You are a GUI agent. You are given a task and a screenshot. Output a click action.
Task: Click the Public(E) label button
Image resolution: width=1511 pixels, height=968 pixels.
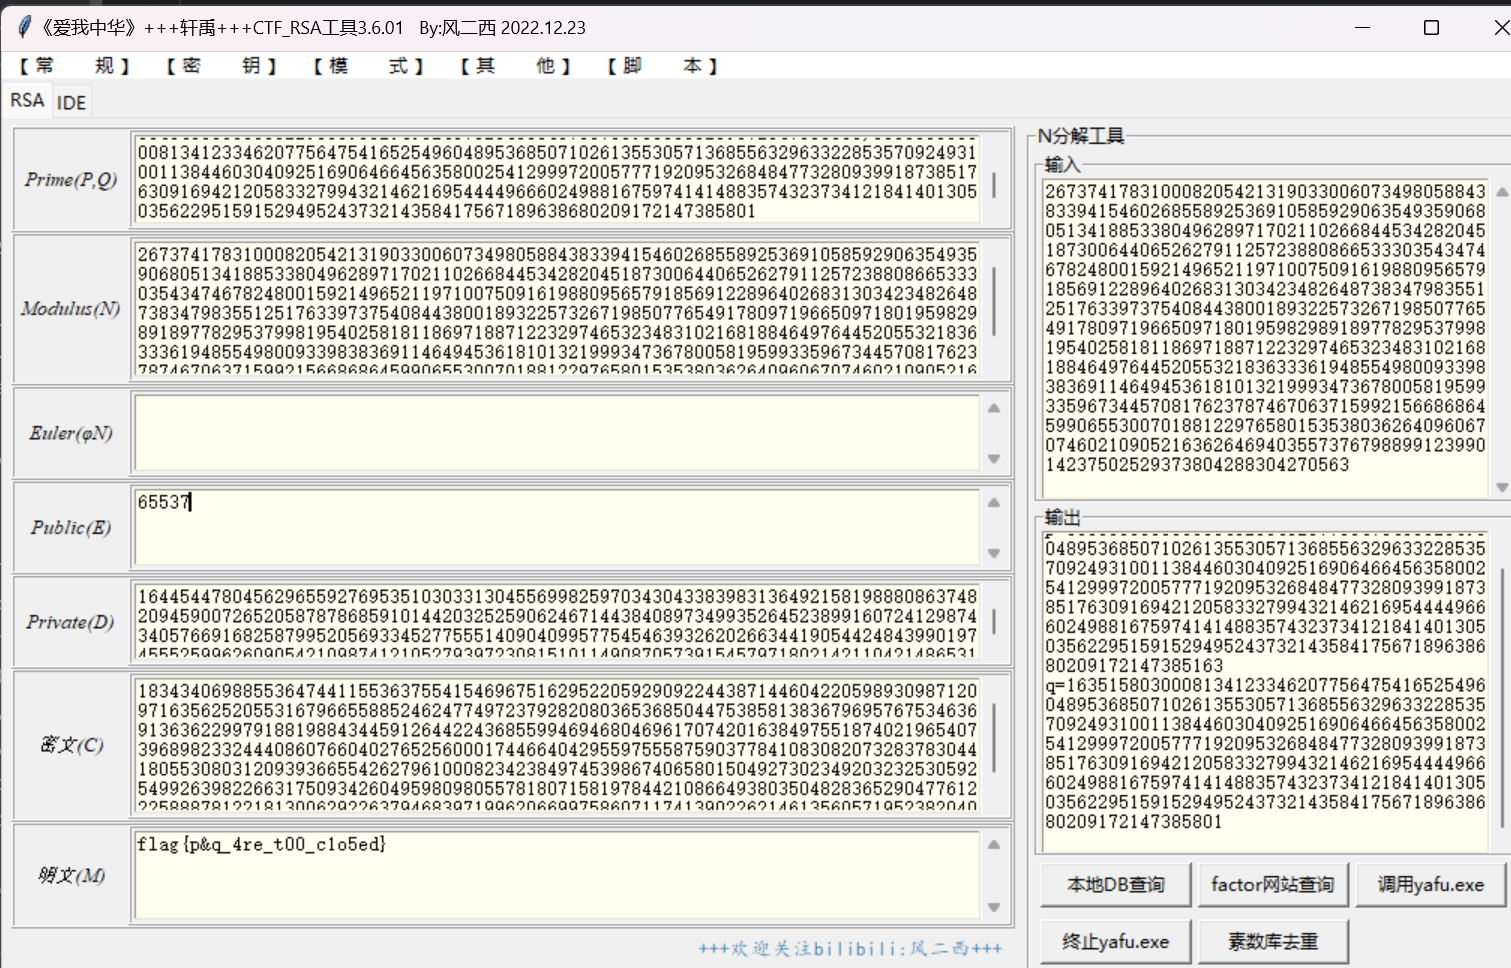[71, 527]
